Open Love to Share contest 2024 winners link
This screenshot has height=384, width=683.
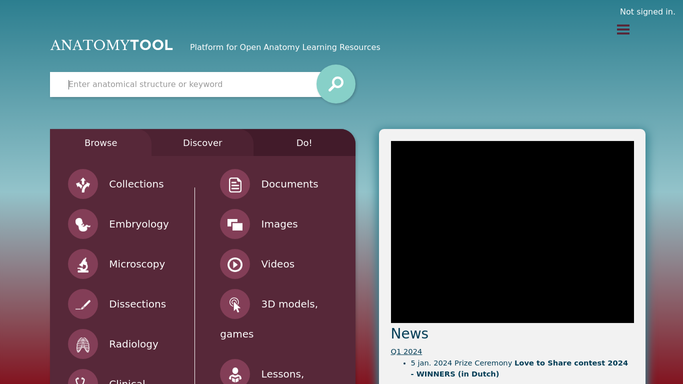[519, 368]
